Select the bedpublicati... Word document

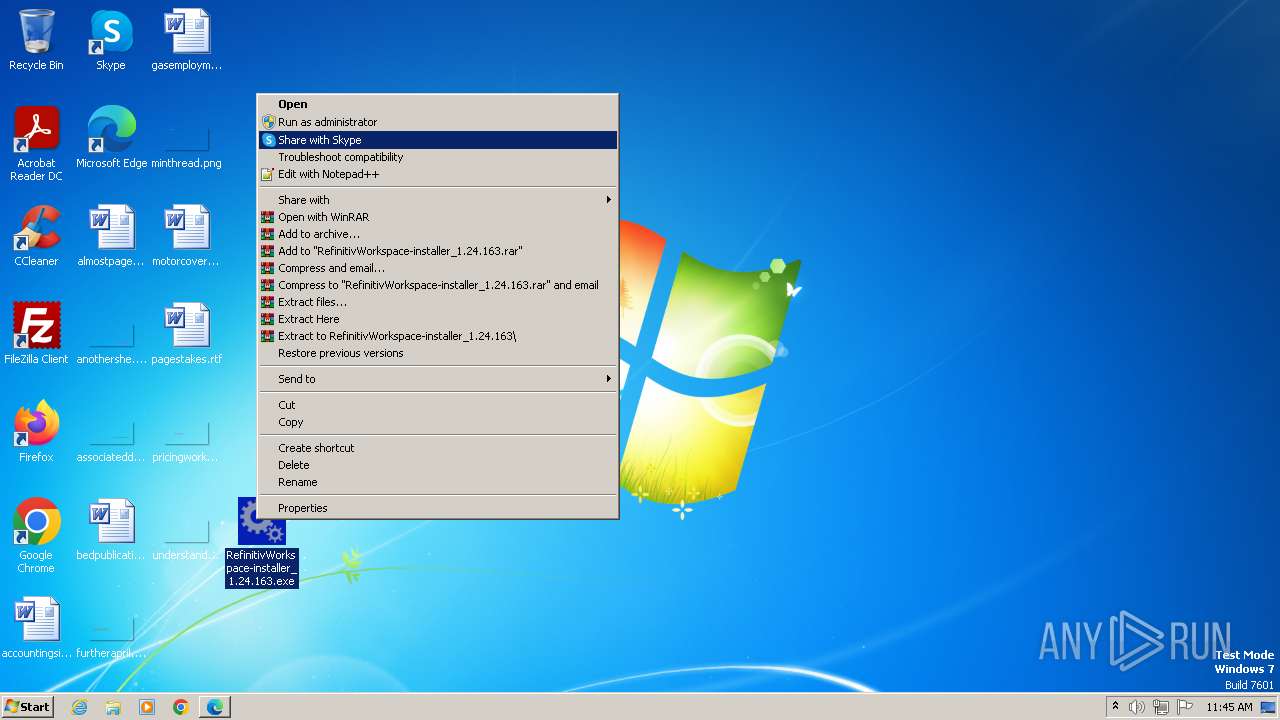pos(111,530)
